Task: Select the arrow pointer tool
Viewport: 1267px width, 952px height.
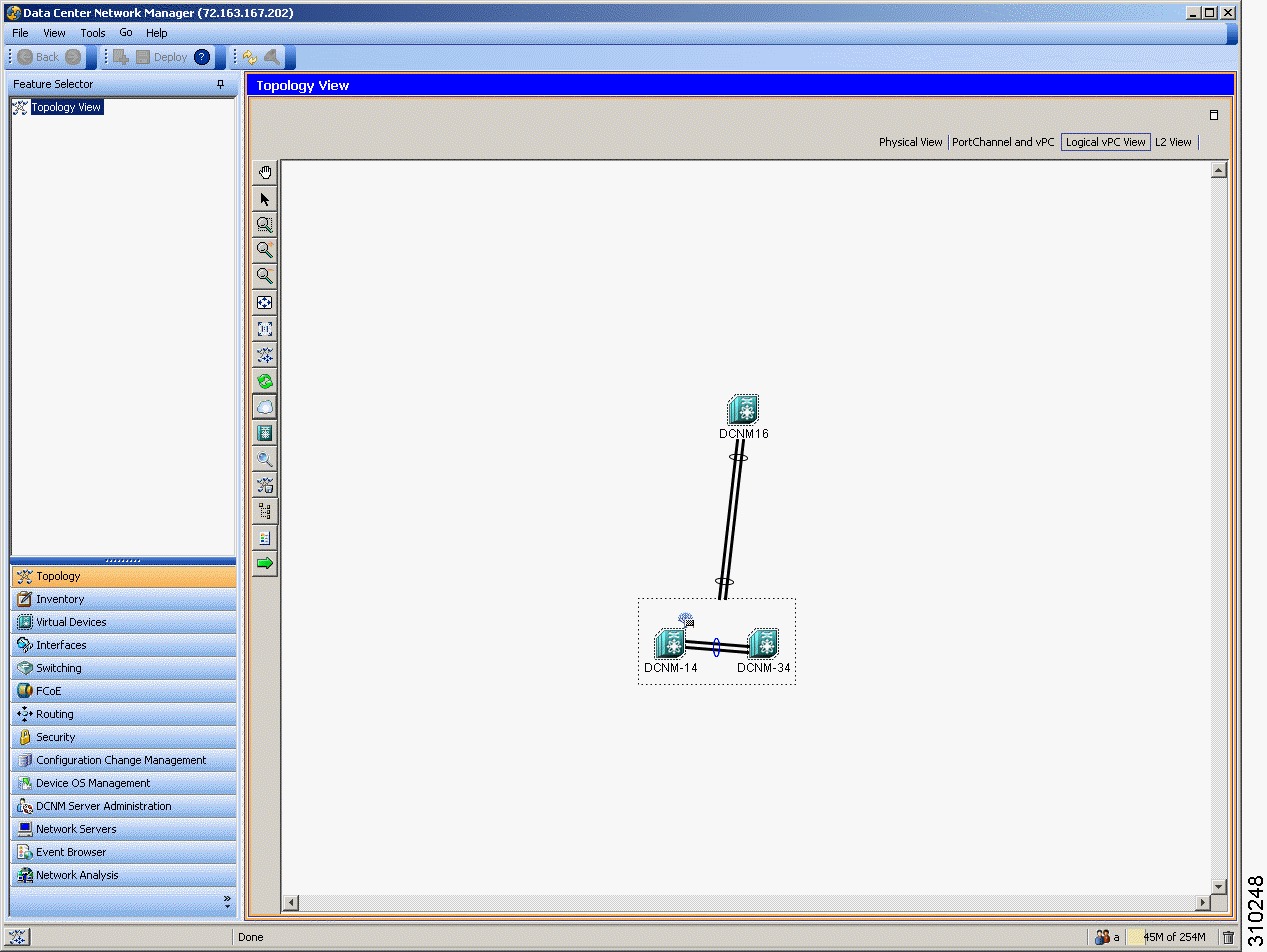Action: pos(265,199)
